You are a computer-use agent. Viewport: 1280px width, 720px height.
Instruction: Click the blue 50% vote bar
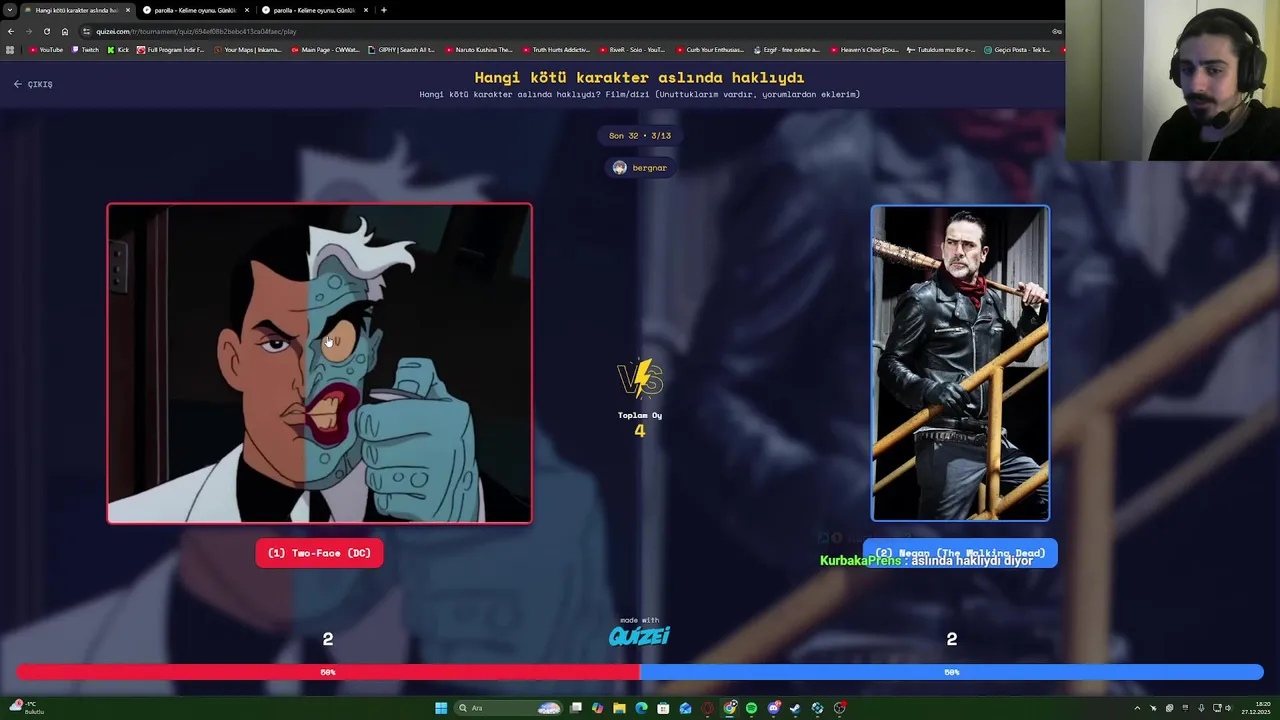click(x=952, y=672)
